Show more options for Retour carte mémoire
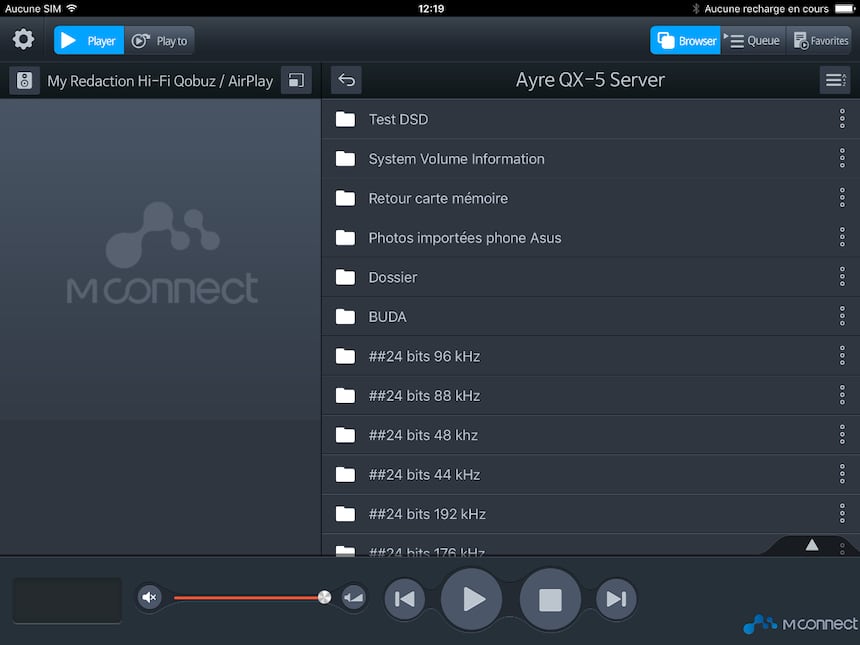This screenshot has width=860, height=645. pyautogui.click(x=842, y=198)
